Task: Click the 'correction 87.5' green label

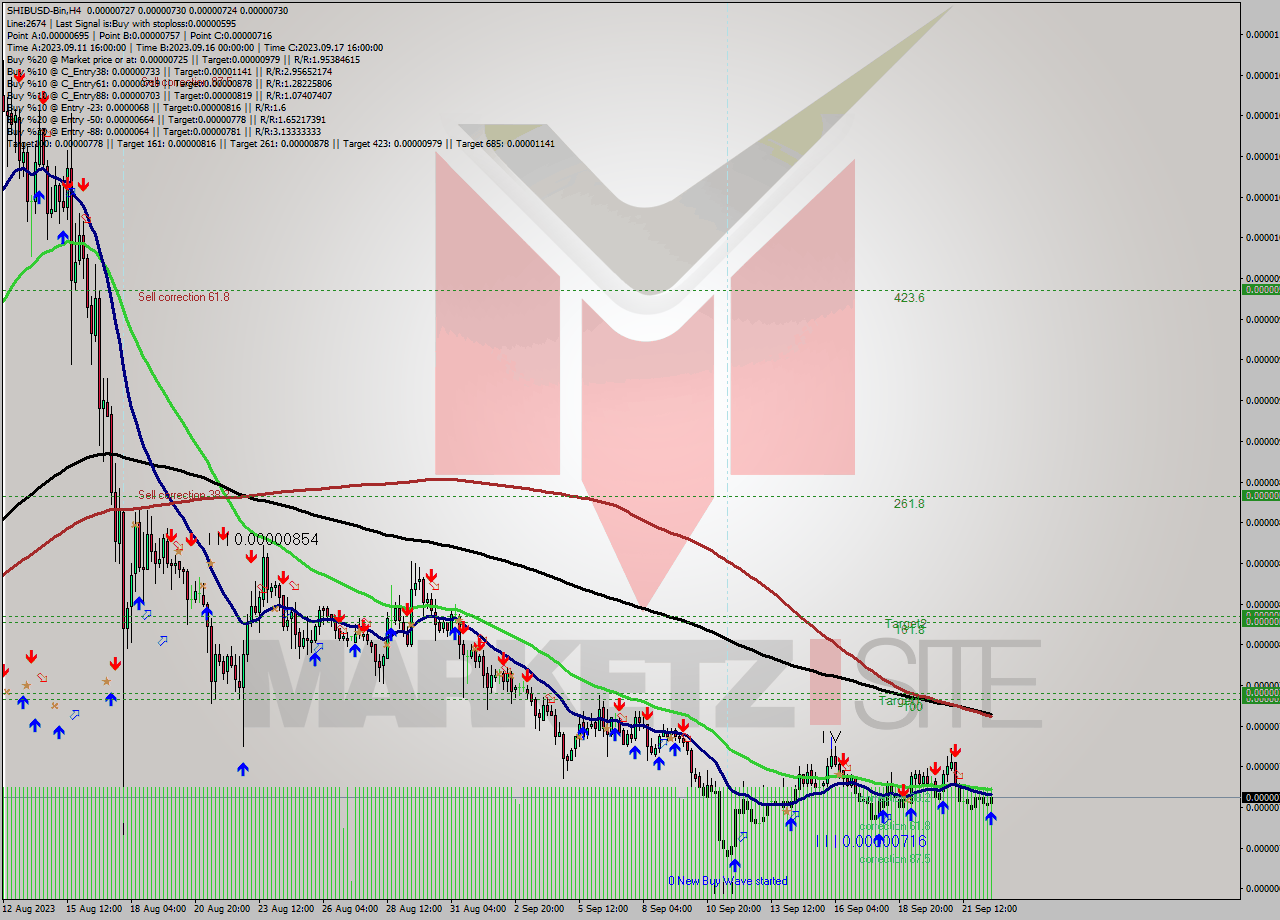Action: tap(895, 859)
